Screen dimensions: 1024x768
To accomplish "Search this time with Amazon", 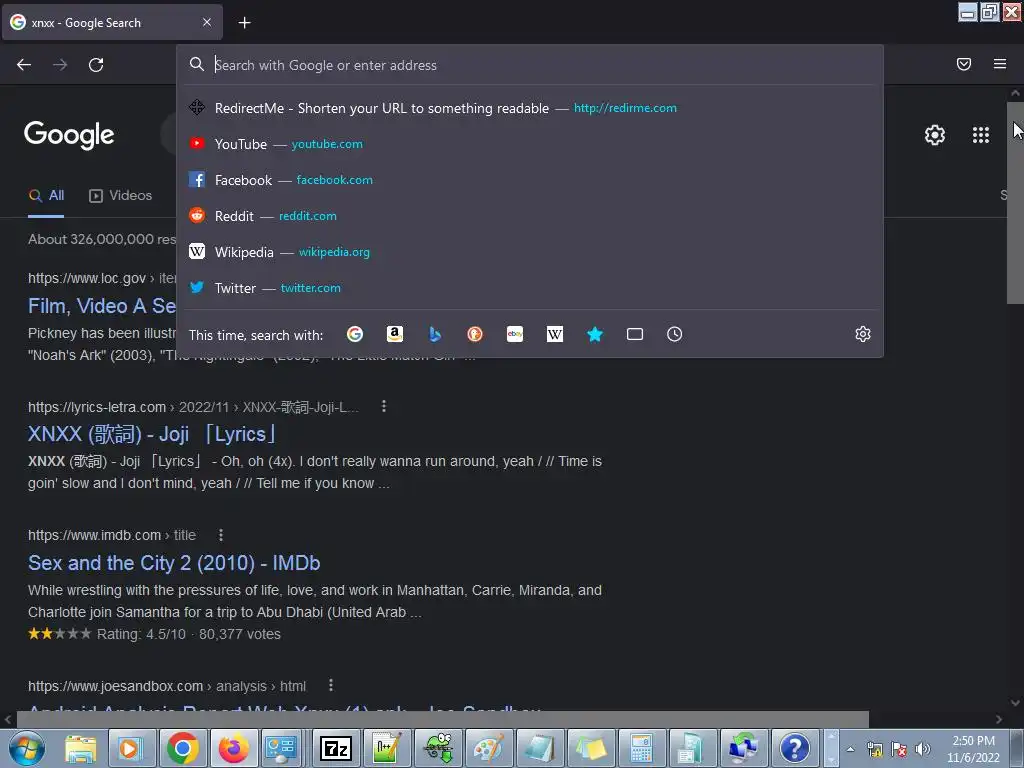I will [394, 334].
